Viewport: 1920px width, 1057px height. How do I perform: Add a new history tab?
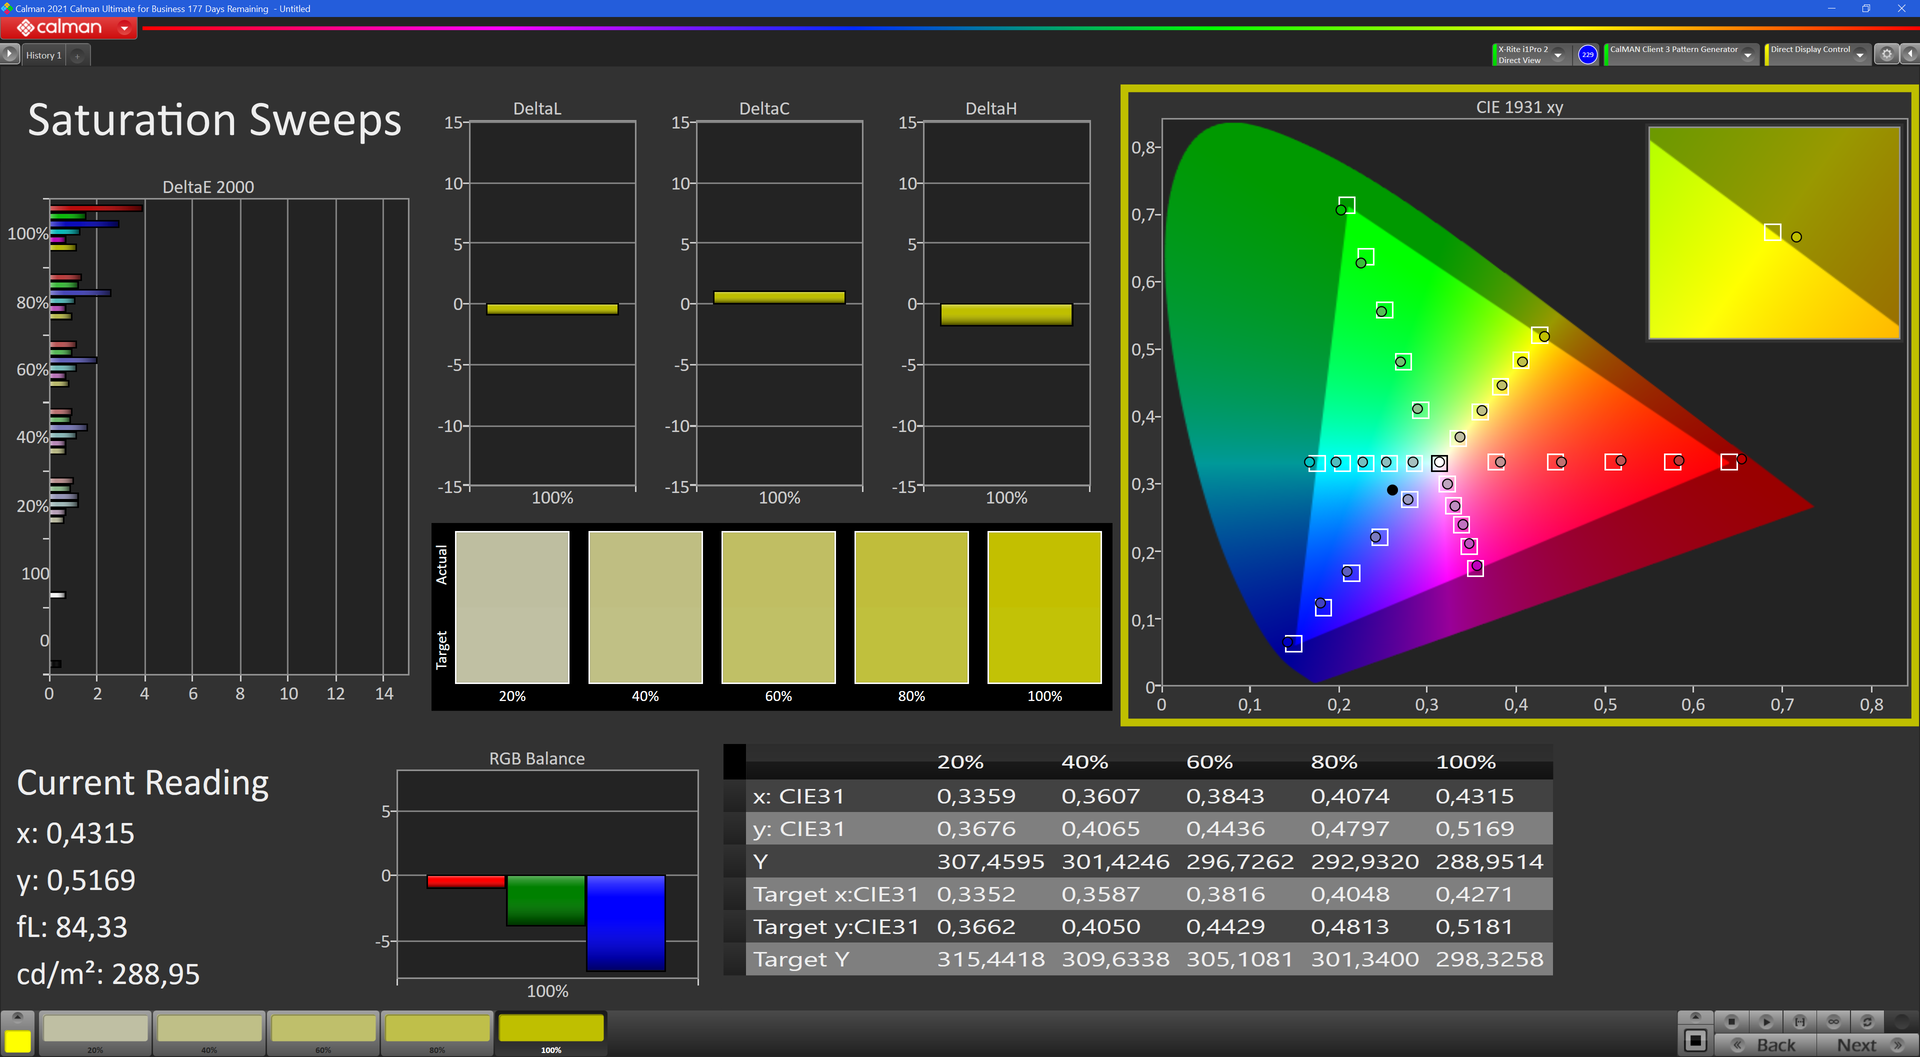[78, 56]
